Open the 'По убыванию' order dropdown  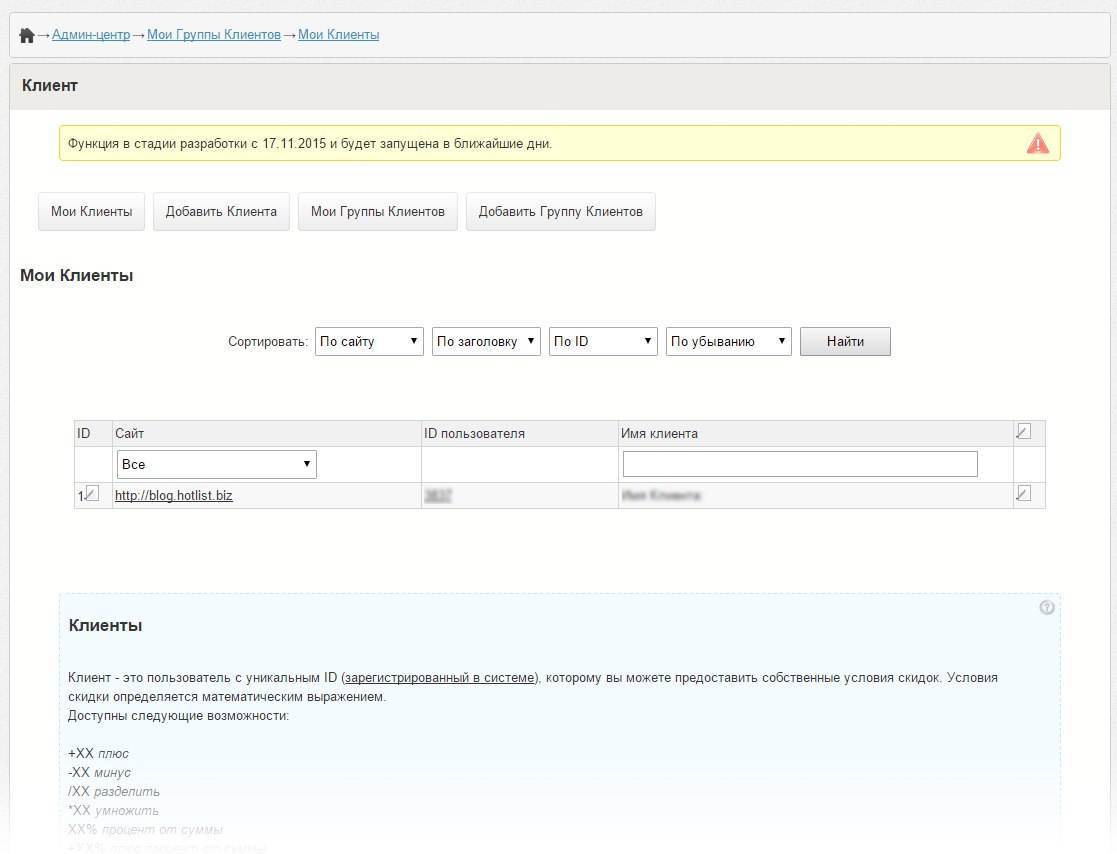[x=728, y=342]
